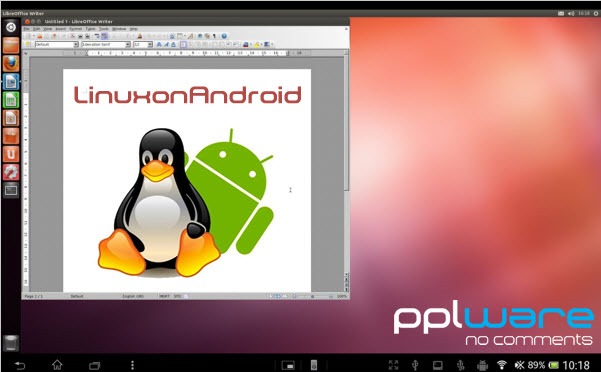Open the Table menu in Writer
601x372 pixels.
tap(90, 29)
